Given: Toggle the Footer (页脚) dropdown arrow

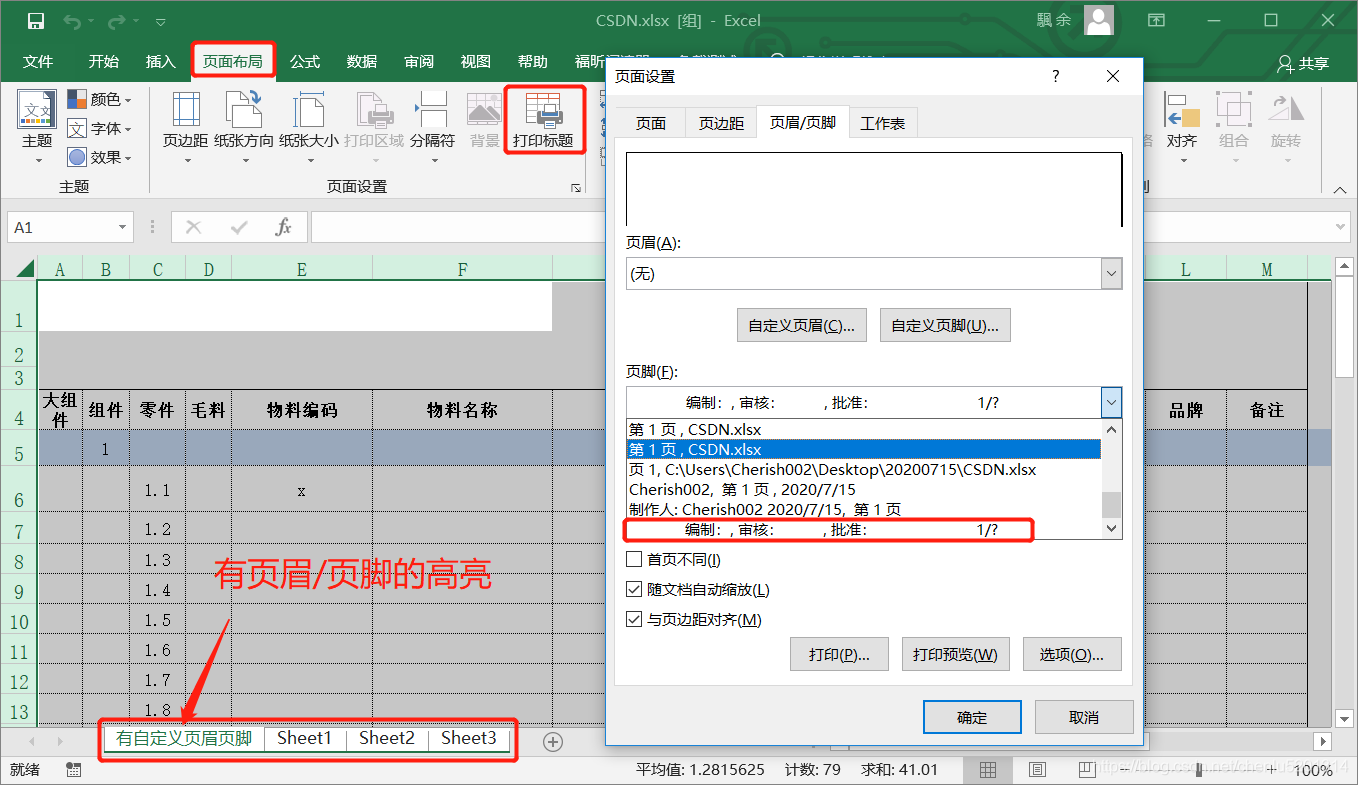Looking at the screenshot, I should (1111, 402).
